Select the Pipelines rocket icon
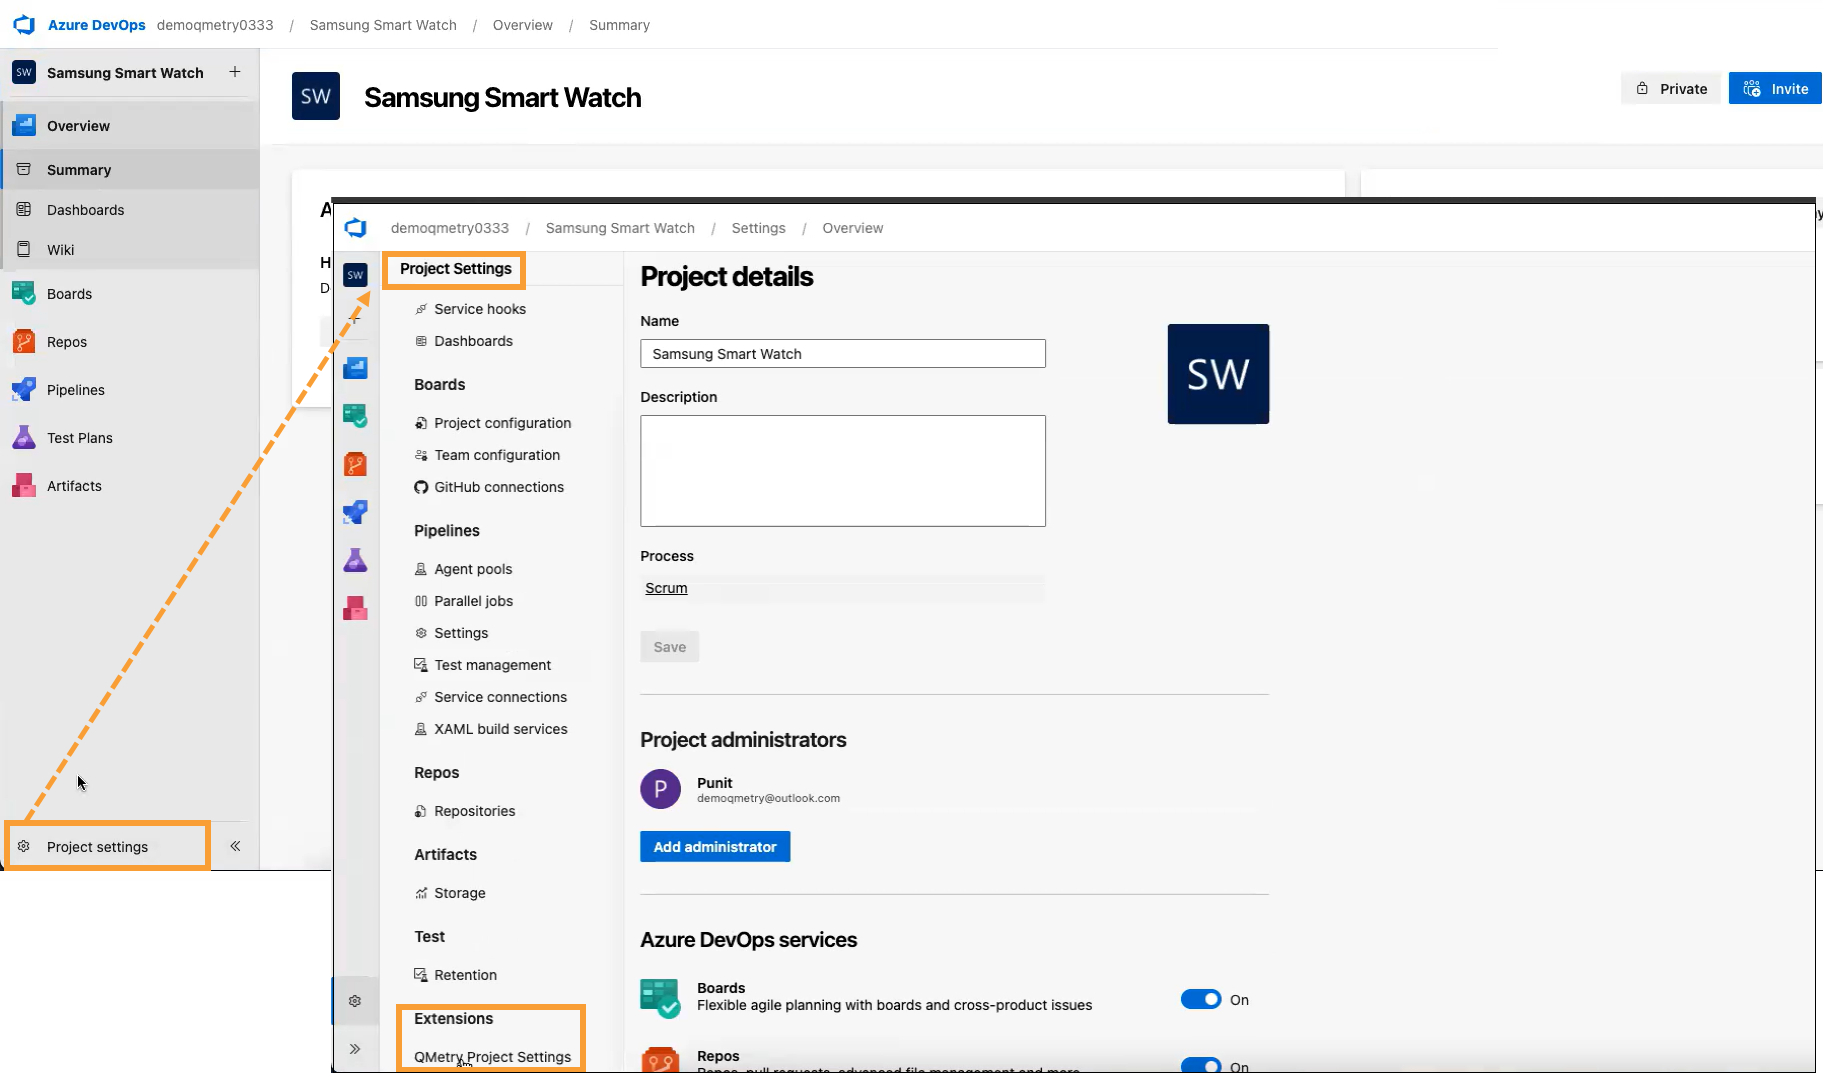 pos(23,389)
